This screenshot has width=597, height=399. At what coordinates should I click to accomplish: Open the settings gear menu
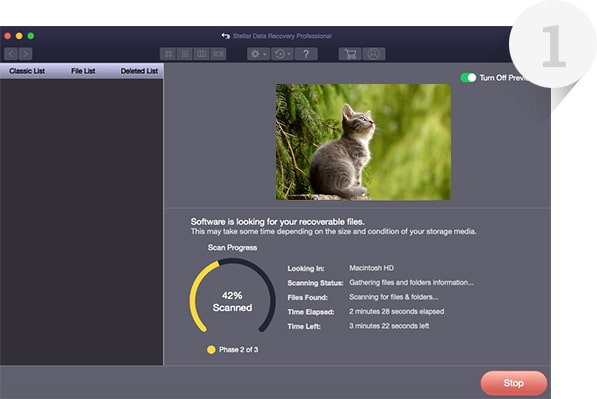258,54
